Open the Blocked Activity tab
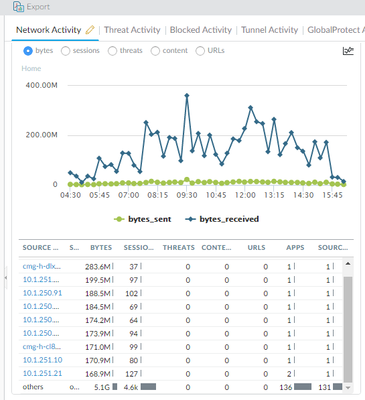Image resolution: width=365 pixels, height=400 pixels. point(201,30)
